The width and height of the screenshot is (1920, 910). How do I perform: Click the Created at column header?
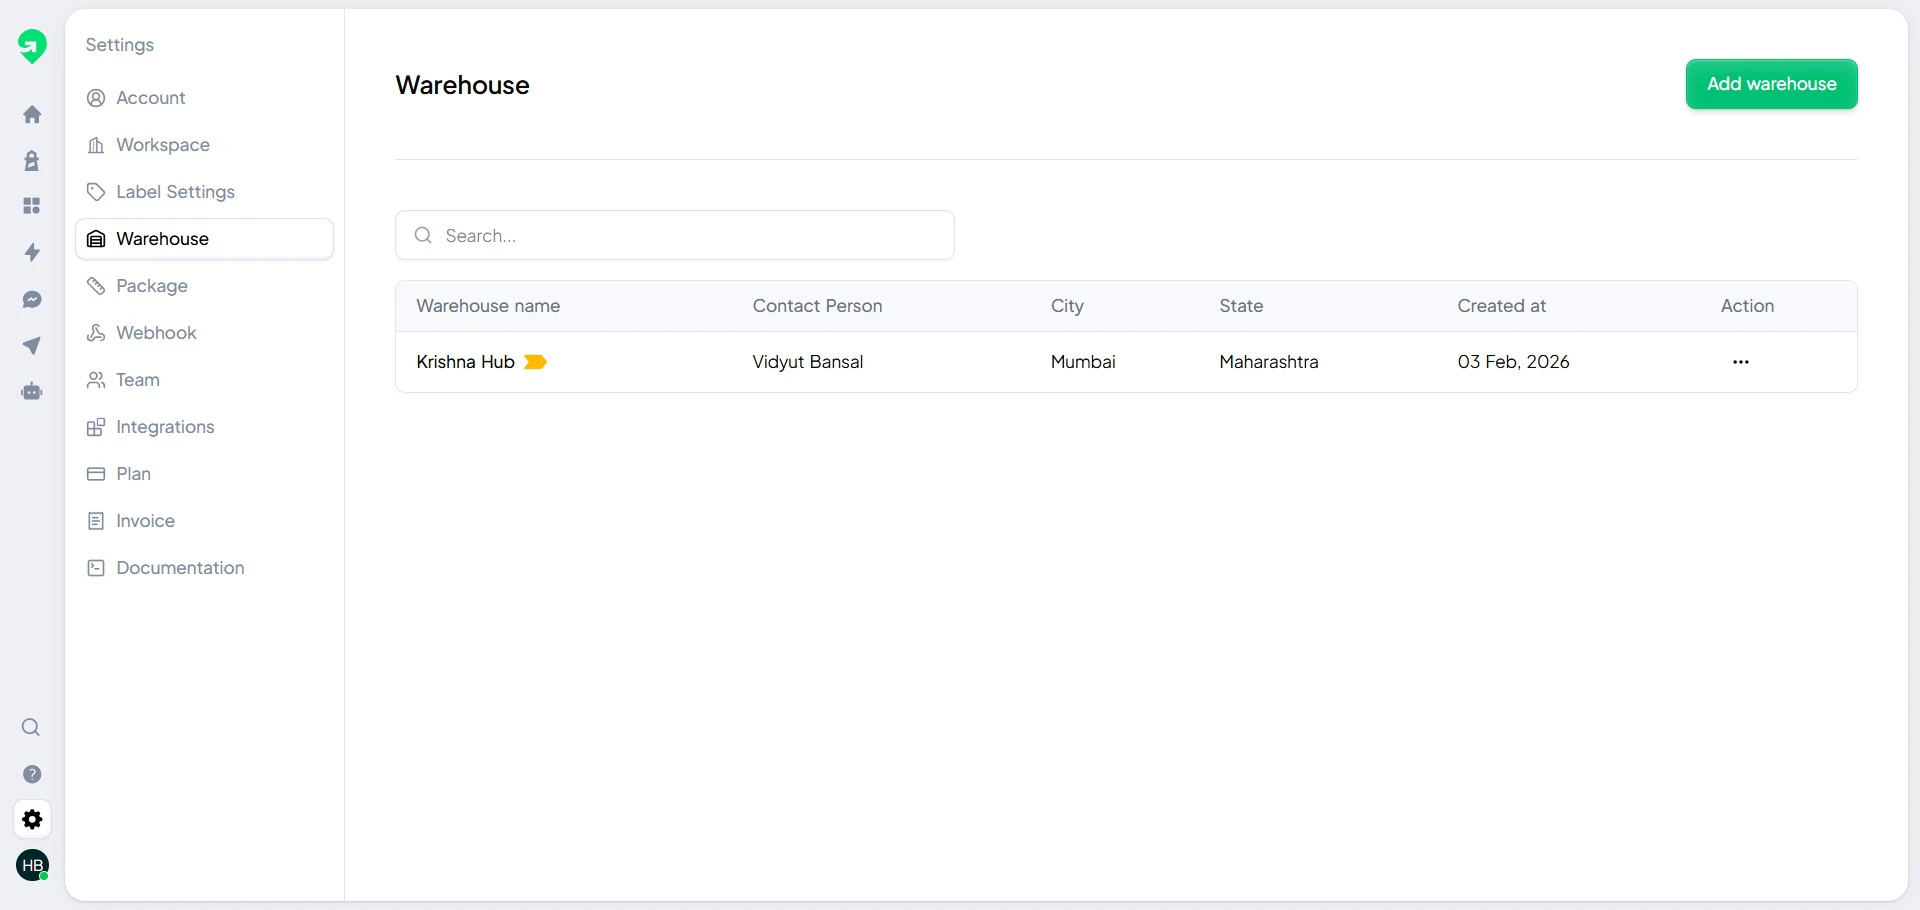click(x=1501, y=306)
